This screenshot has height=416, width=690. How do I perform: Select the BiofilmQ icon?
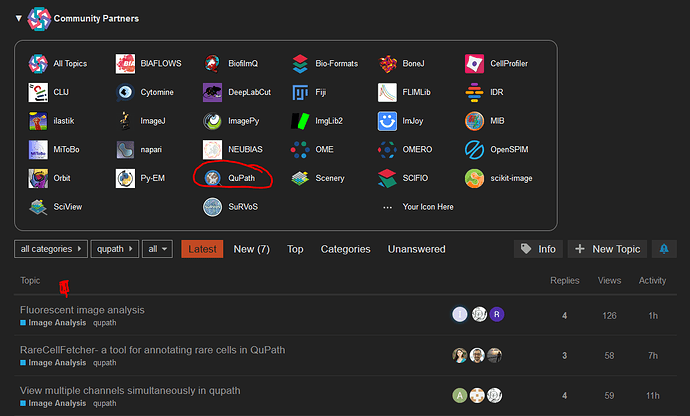pos(213,64)
